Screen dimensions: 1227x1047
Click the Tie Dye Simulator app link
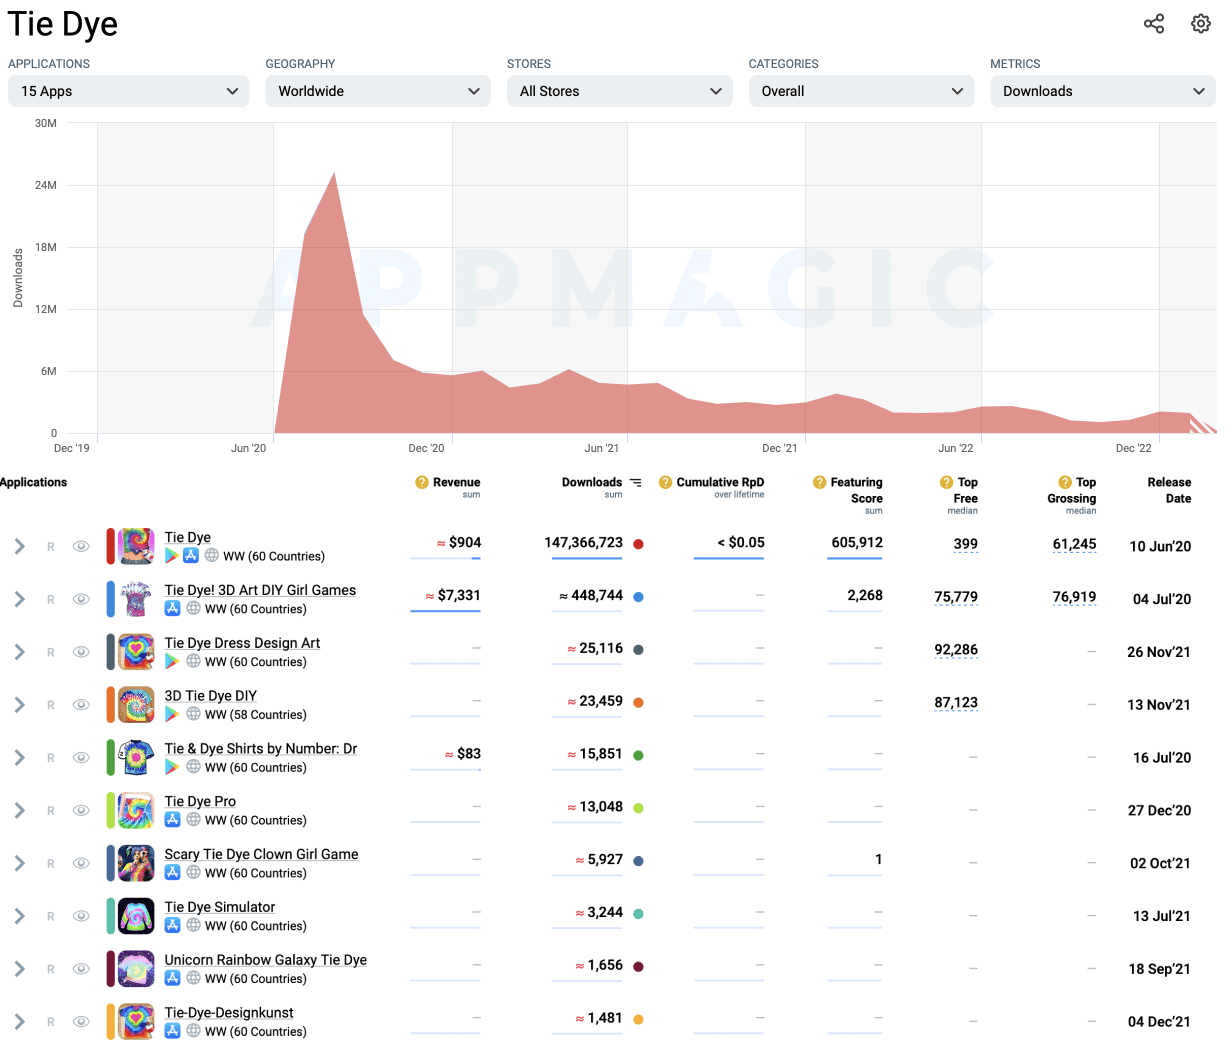point(219,907)
